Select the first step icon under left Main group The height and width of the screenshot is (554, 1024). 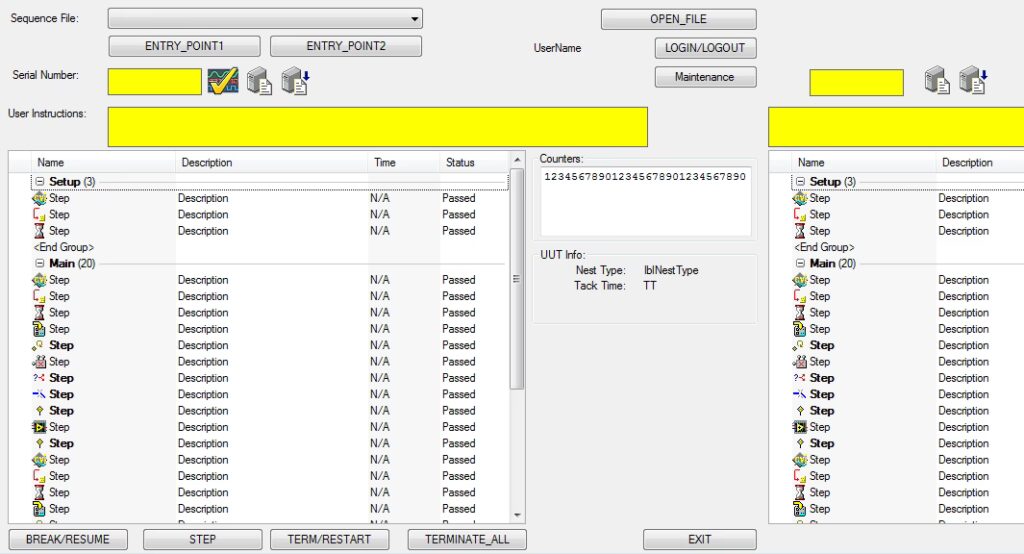(41, 280)
